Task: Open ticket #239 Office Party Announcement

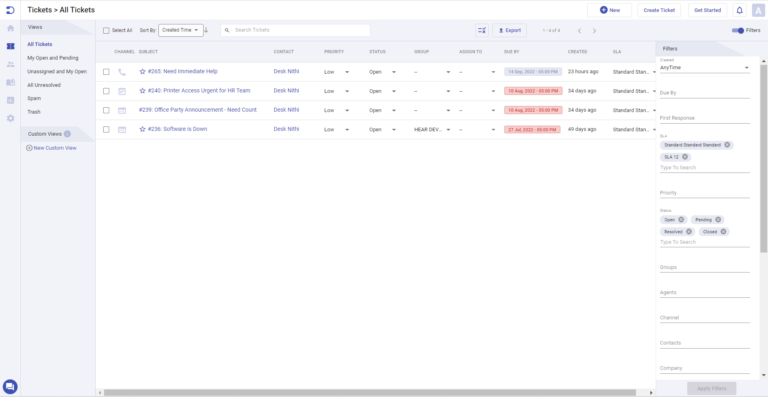Action: coord(197,110)
